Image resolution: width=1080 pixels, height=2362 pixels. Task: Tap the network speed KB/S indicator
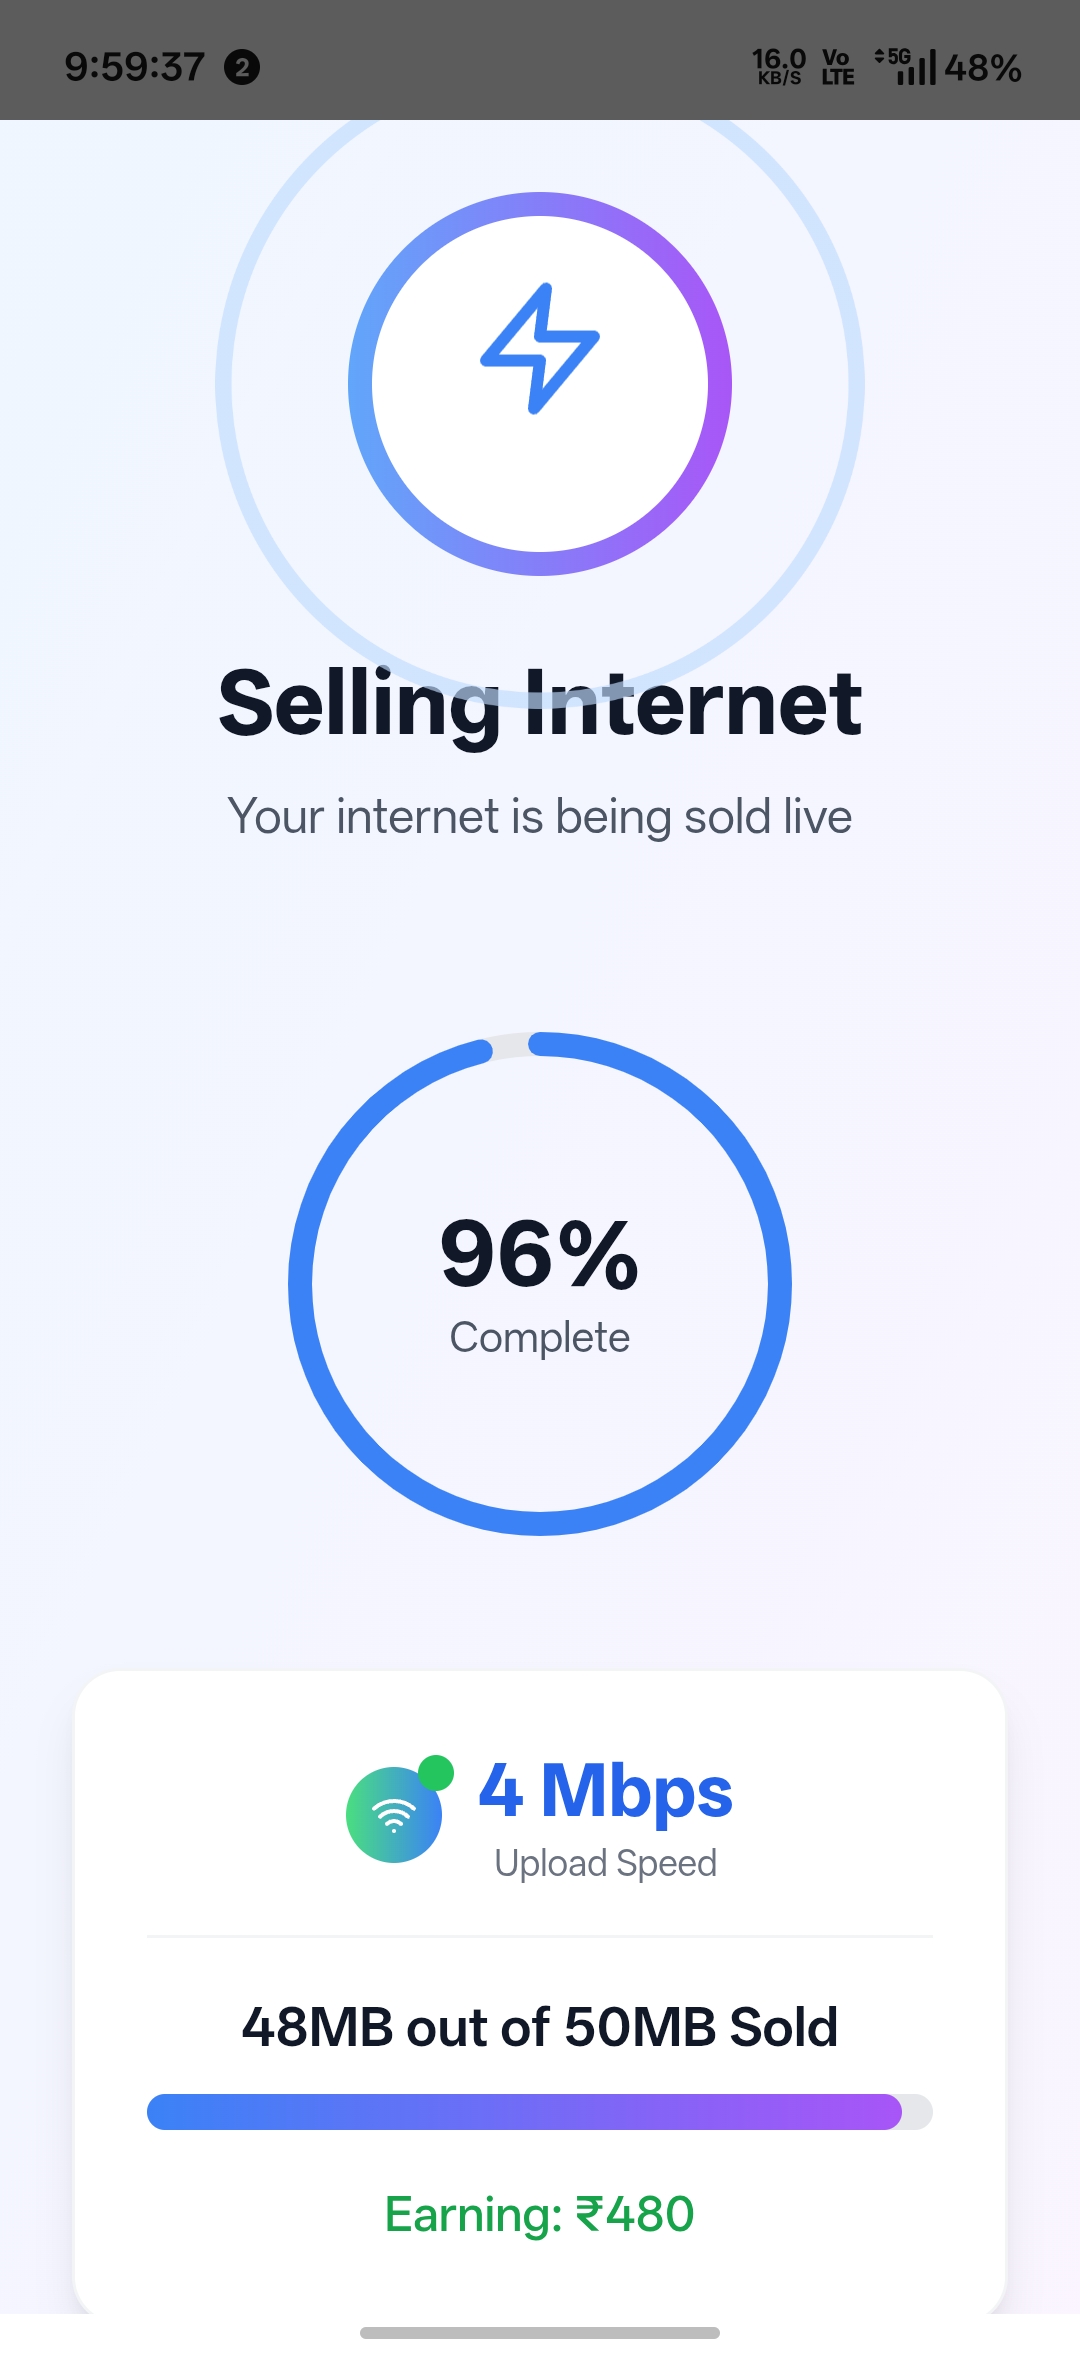click(779, 67)
